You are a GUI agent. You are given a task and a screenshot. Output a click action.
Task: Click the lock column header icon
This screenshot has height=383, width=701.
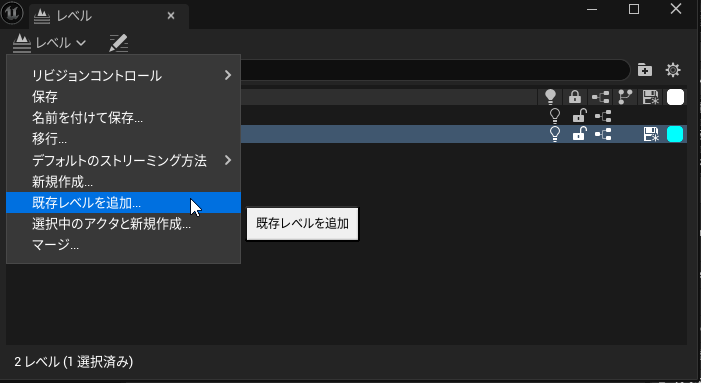point(575,97)
